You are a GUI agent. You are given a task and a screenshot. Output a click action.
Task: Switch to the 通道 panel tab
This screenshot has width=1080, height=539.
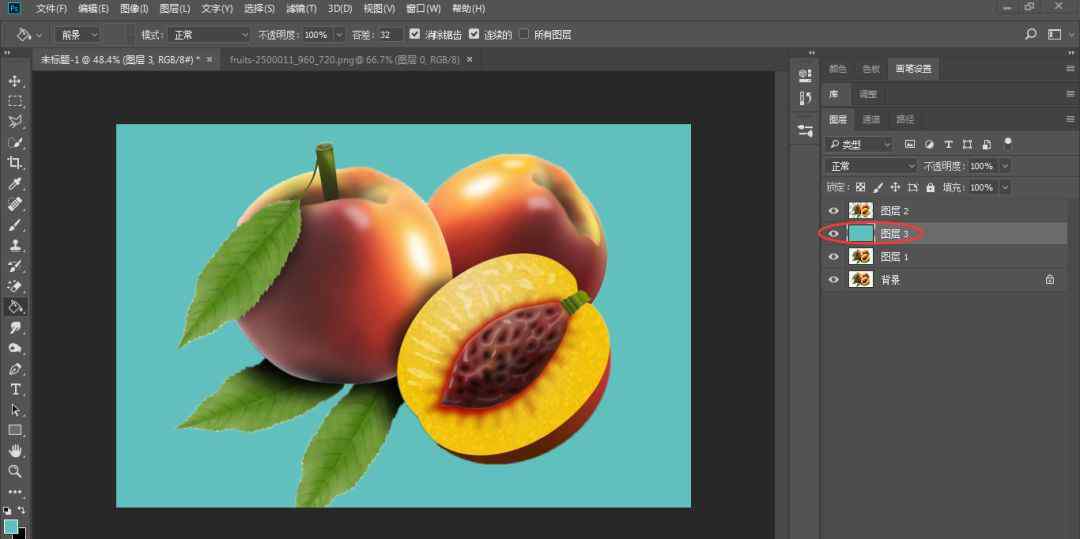(x=871, y=119)
